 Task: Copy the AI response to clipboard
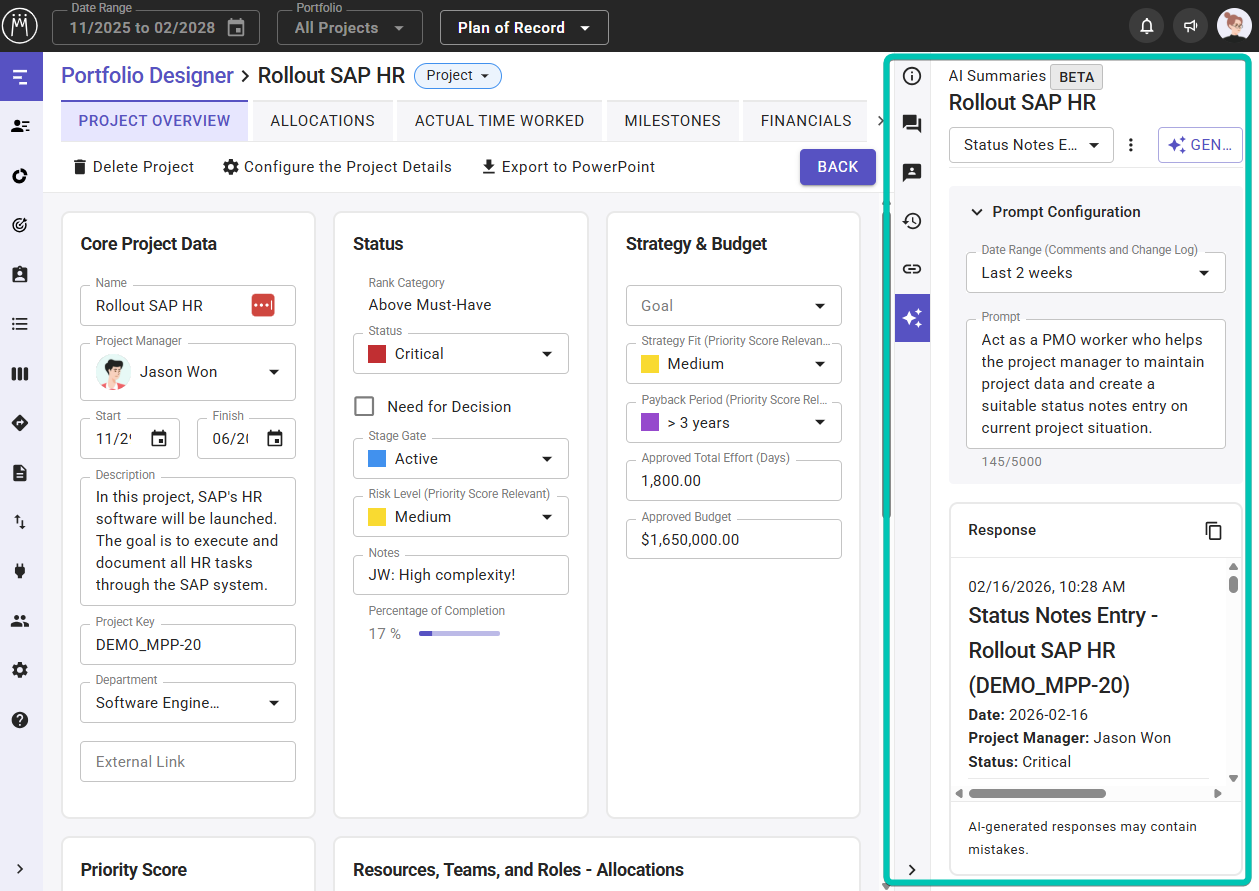tap(1213, 530)
